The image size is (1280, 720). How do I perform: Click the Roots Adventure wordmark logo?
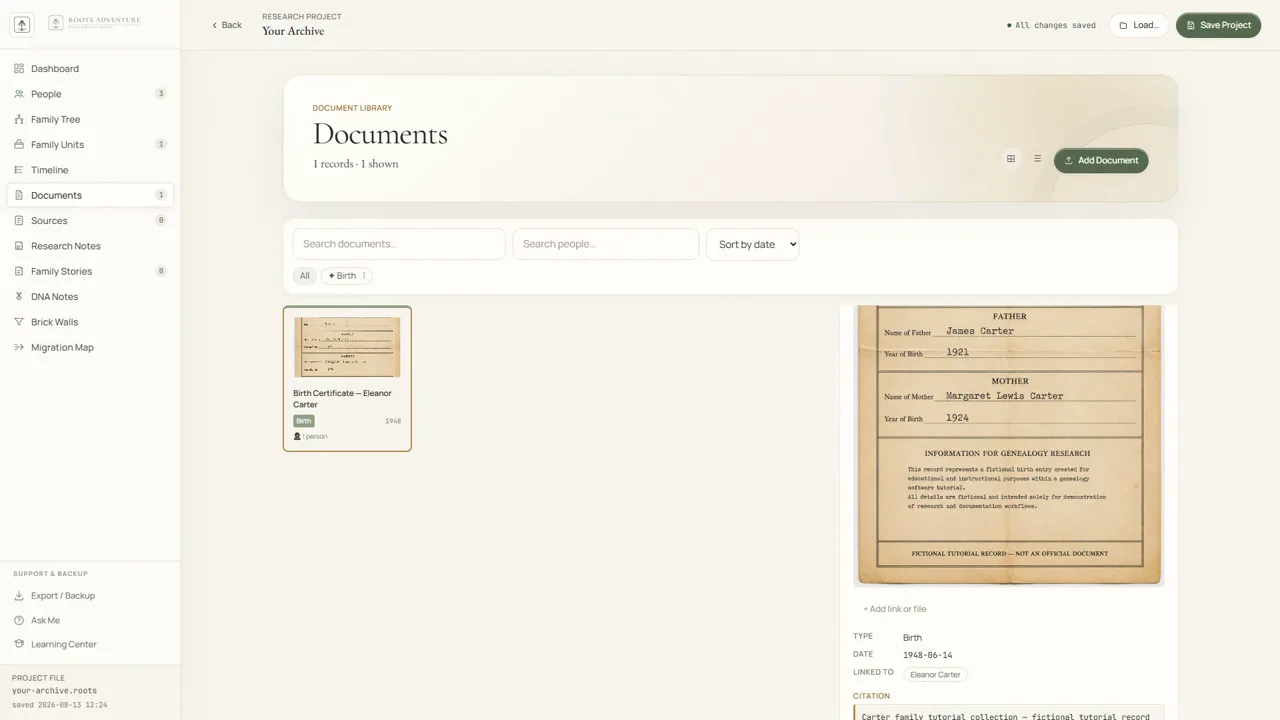pyautogui.click(x=95, y=23)
